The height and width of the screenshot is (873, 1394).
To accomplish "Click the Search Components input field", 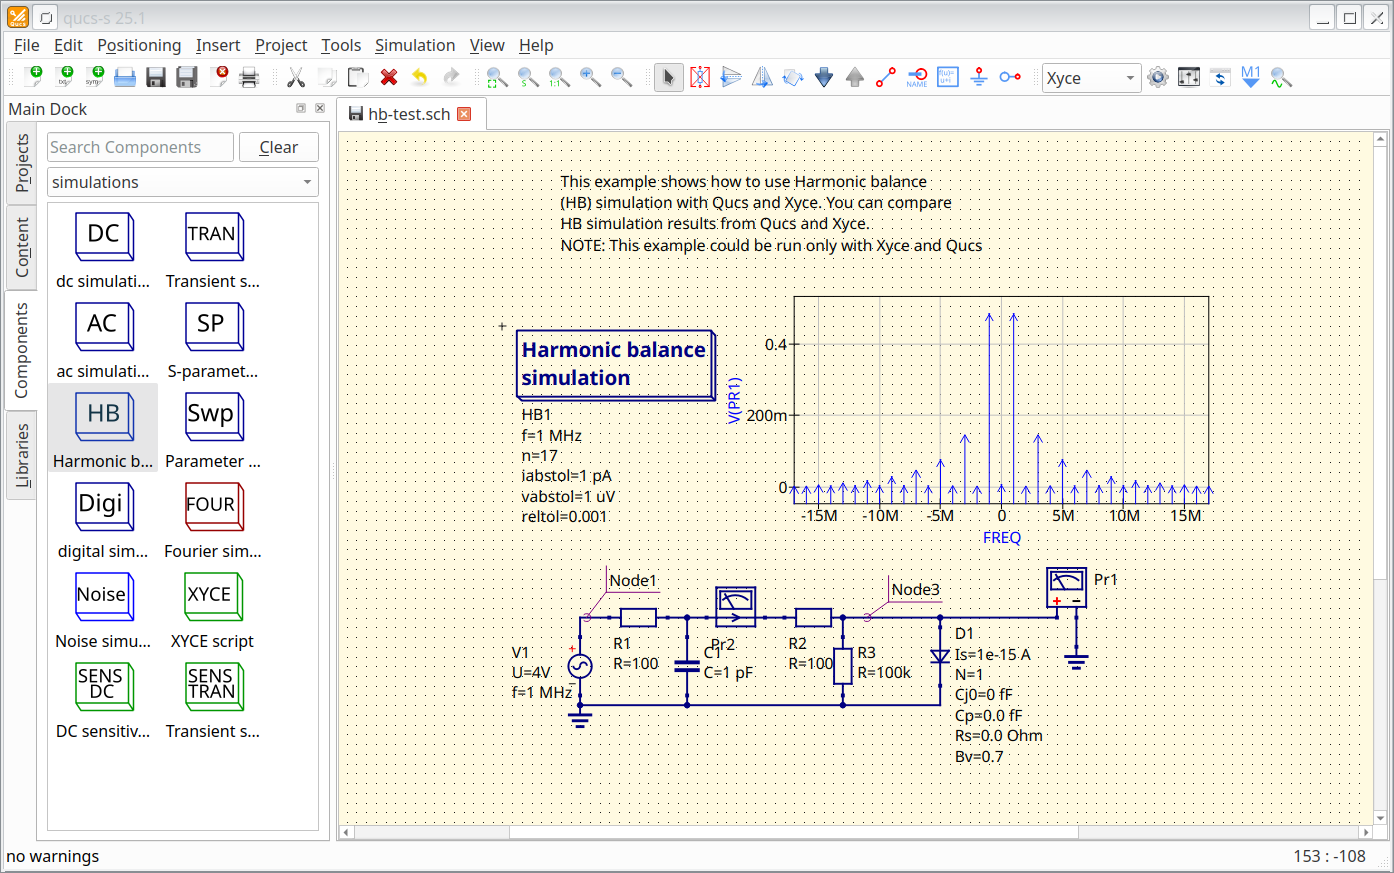I will point(141,147).
